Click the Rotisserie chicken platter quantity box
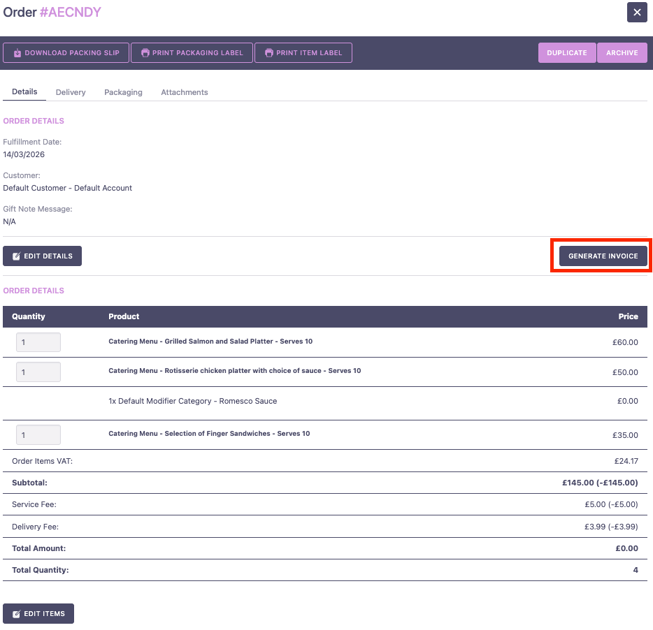Image resolution: width=653 pixels, height=630 pixels. (x=38, y=372)
